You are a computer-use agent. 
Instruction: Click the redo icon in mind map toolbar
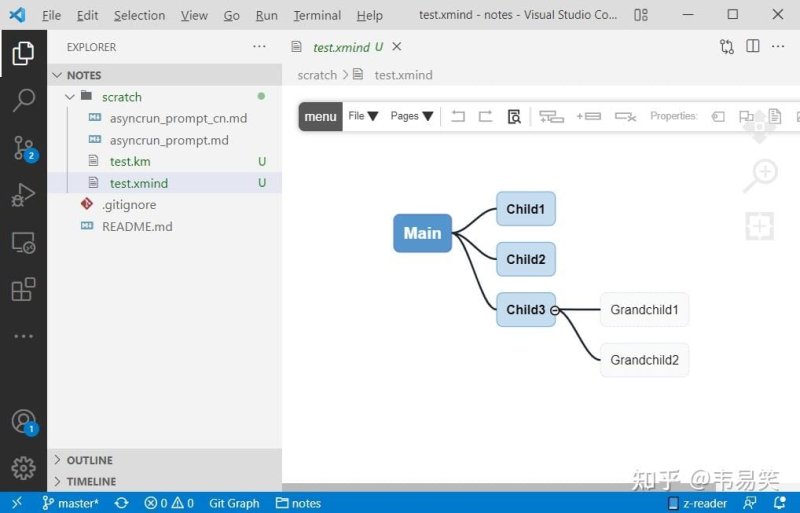(485, 116)
